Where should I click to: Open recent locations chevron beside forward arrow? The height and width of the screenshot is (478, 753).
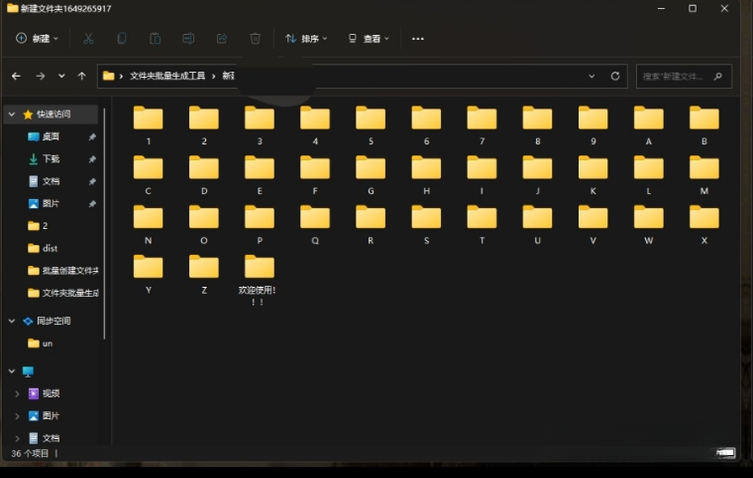(61, 76)
